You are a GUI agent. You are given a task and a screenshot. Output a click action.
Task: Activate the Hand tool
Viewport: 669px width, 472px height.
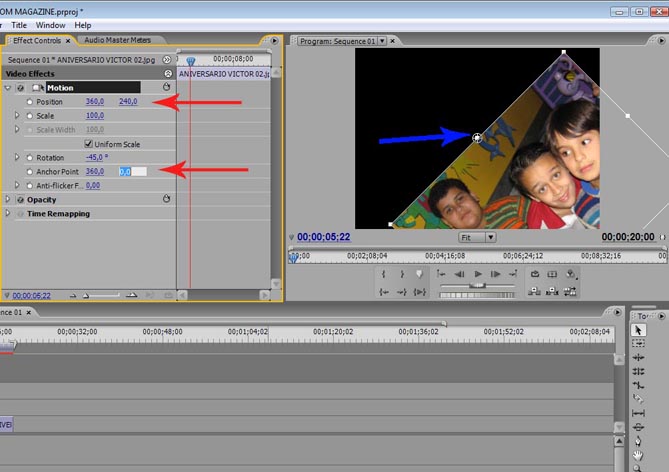(640, 453)
